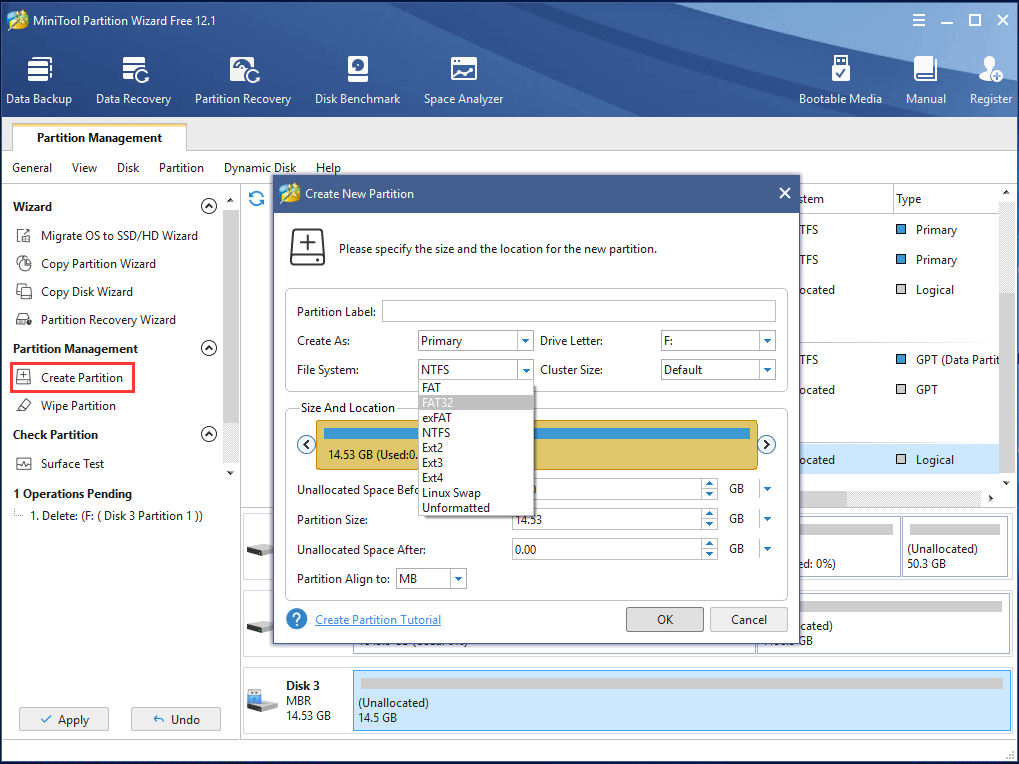Expand the Cluster Size dropdown
This screenshot has height=764, width=1019.
coord(767,370)
